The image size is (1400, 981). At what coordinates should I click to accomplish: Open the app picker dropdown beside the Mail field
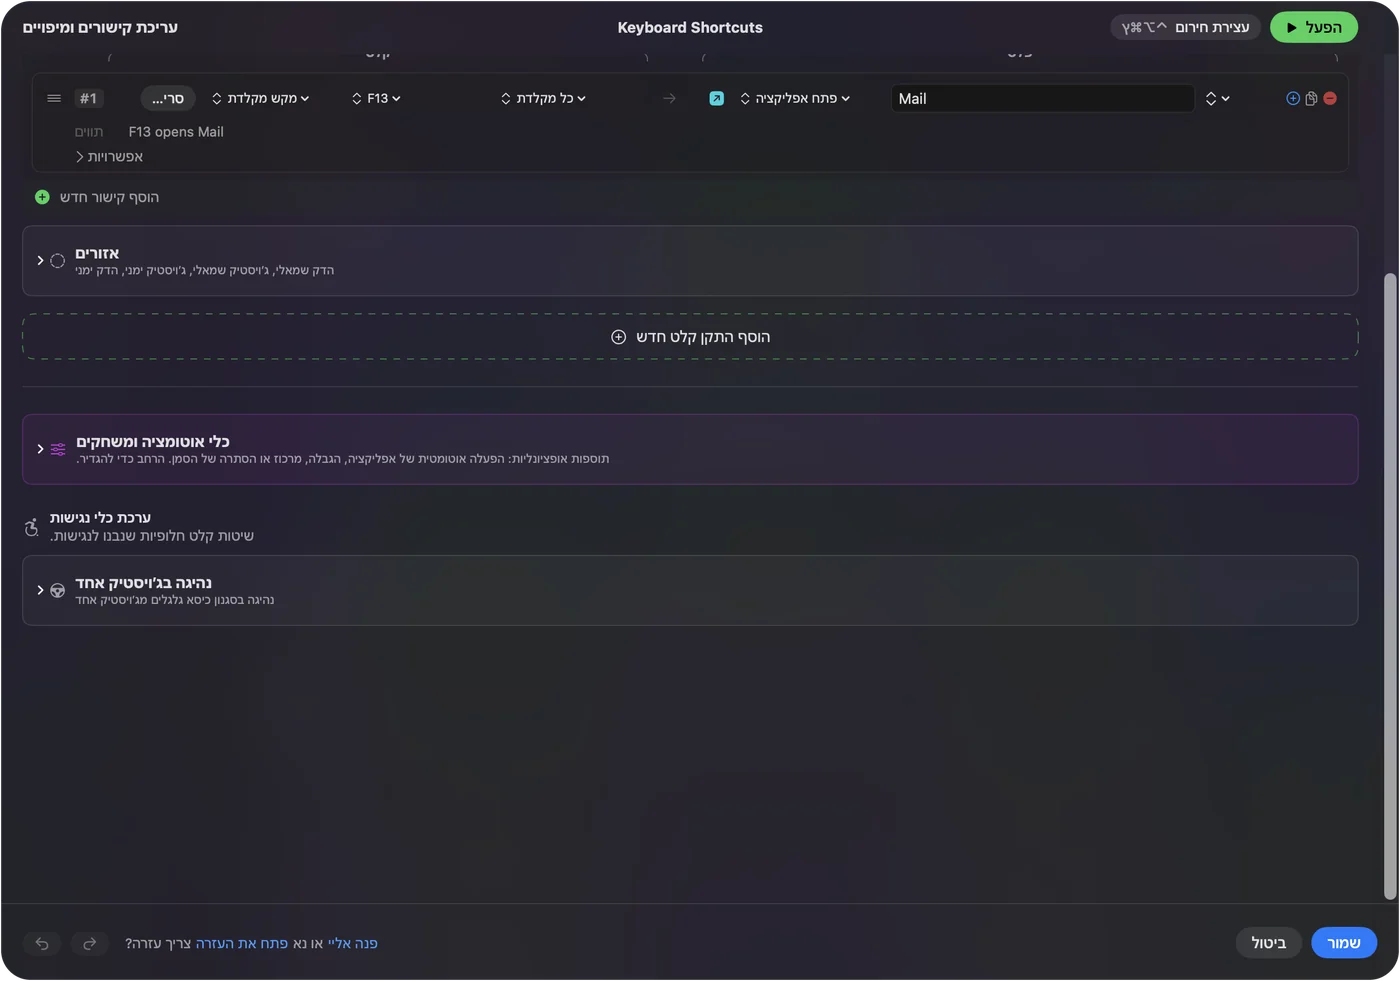click(x=1217, y=98)
